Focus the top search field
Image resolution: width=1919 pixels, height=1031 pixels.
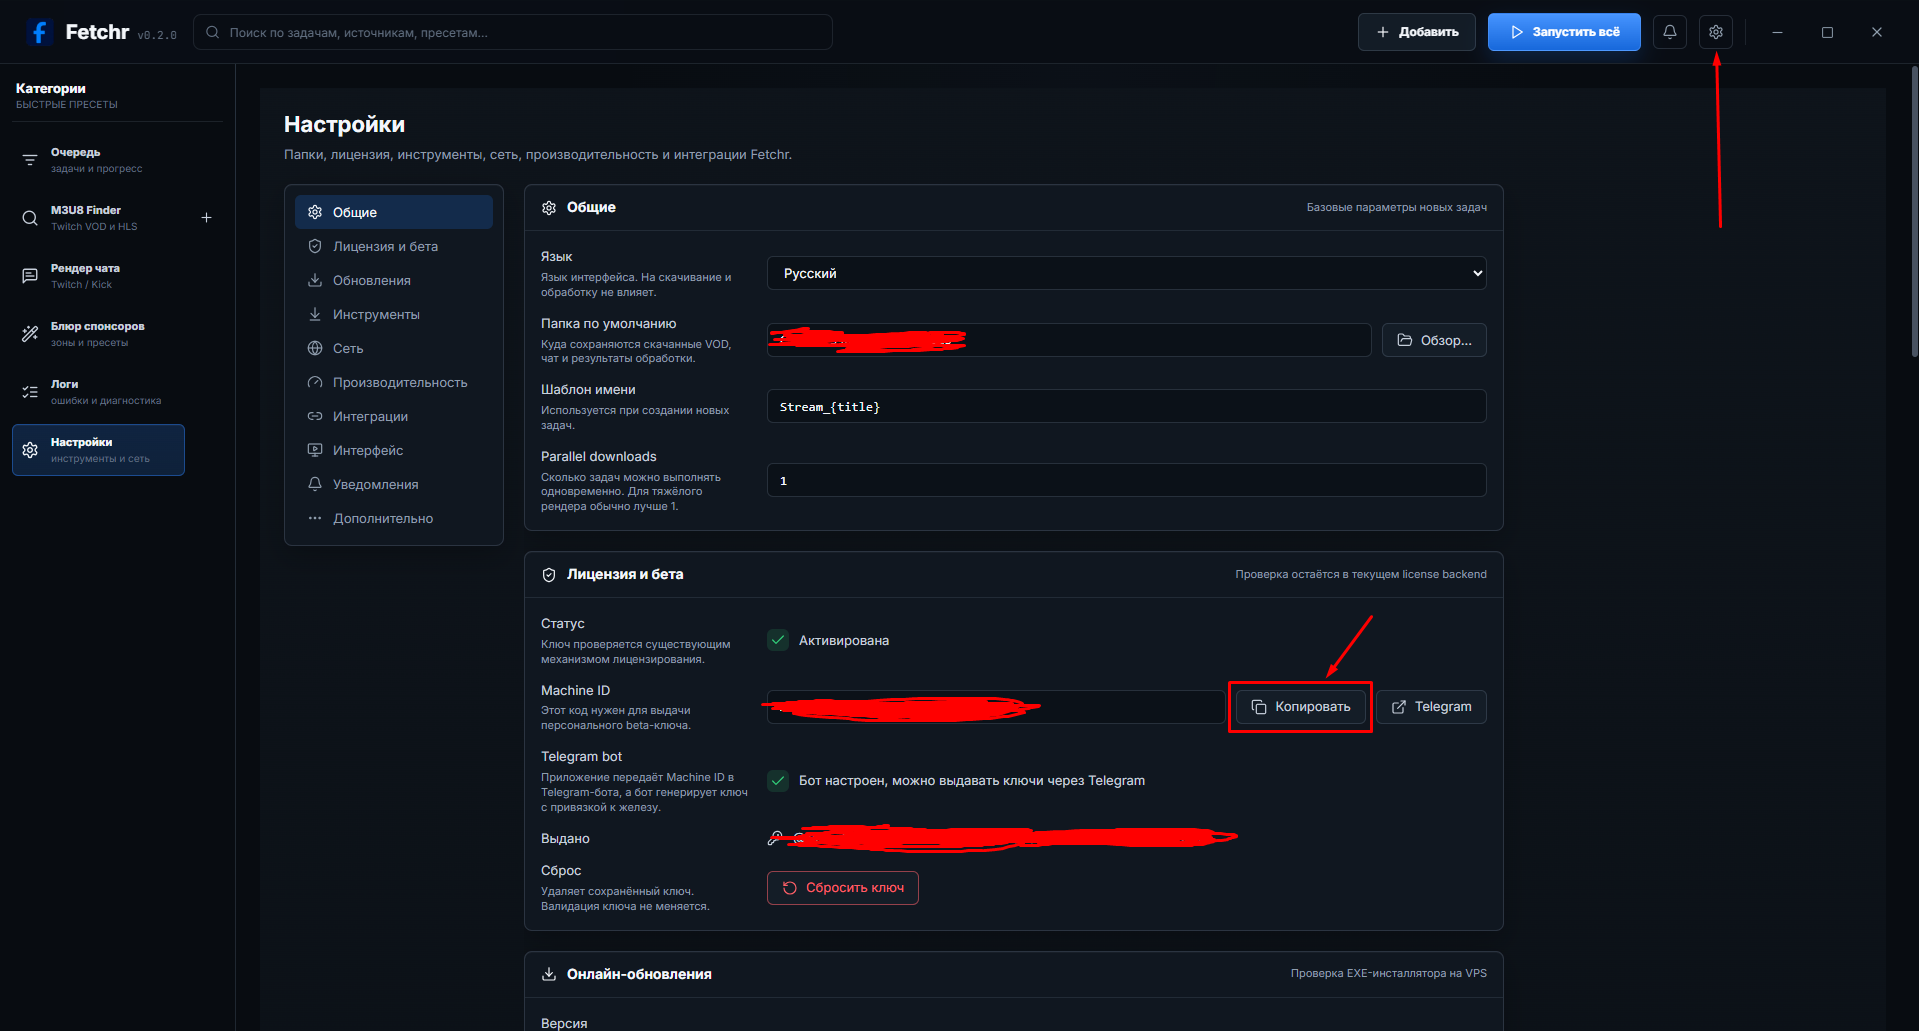tap(513, 32)
